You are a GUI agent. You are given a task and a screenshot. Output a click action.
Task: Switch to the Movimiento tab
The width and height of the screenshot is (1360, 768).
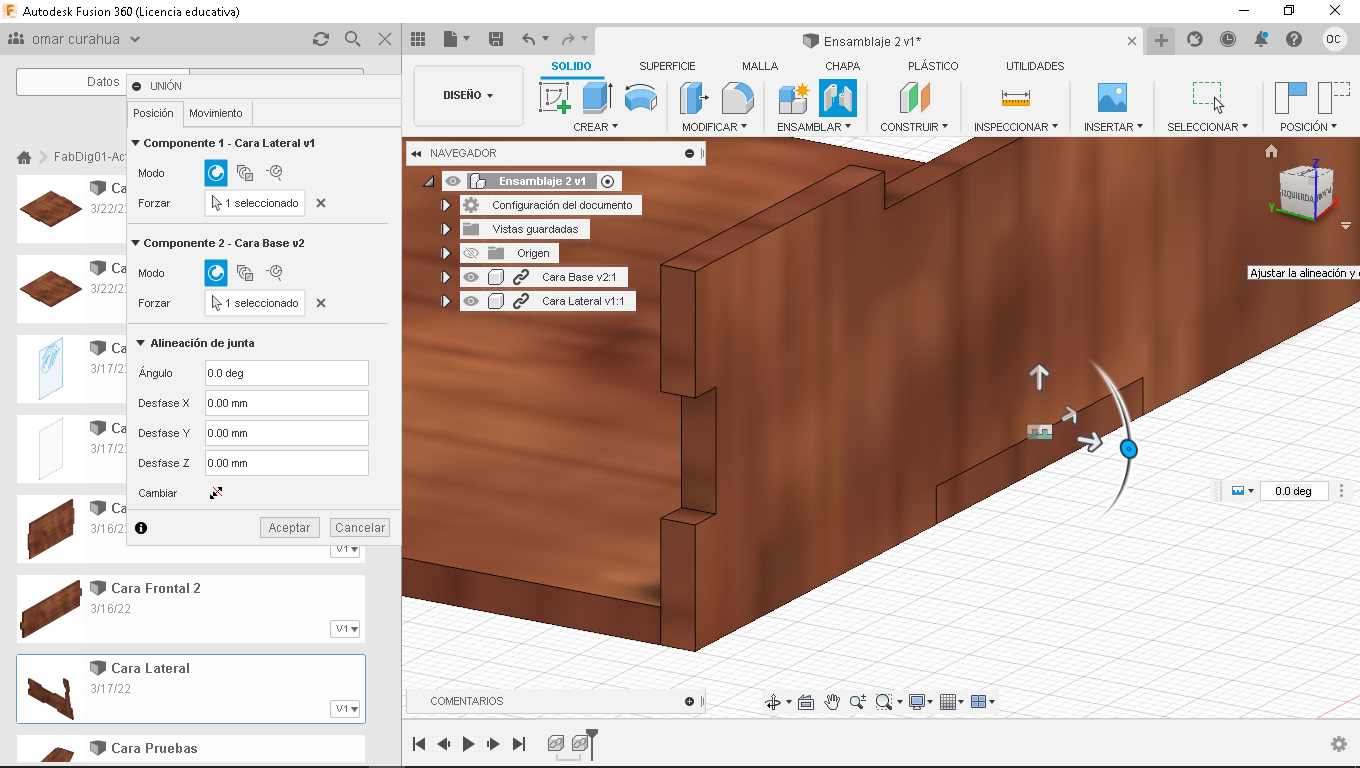point(216,113)
